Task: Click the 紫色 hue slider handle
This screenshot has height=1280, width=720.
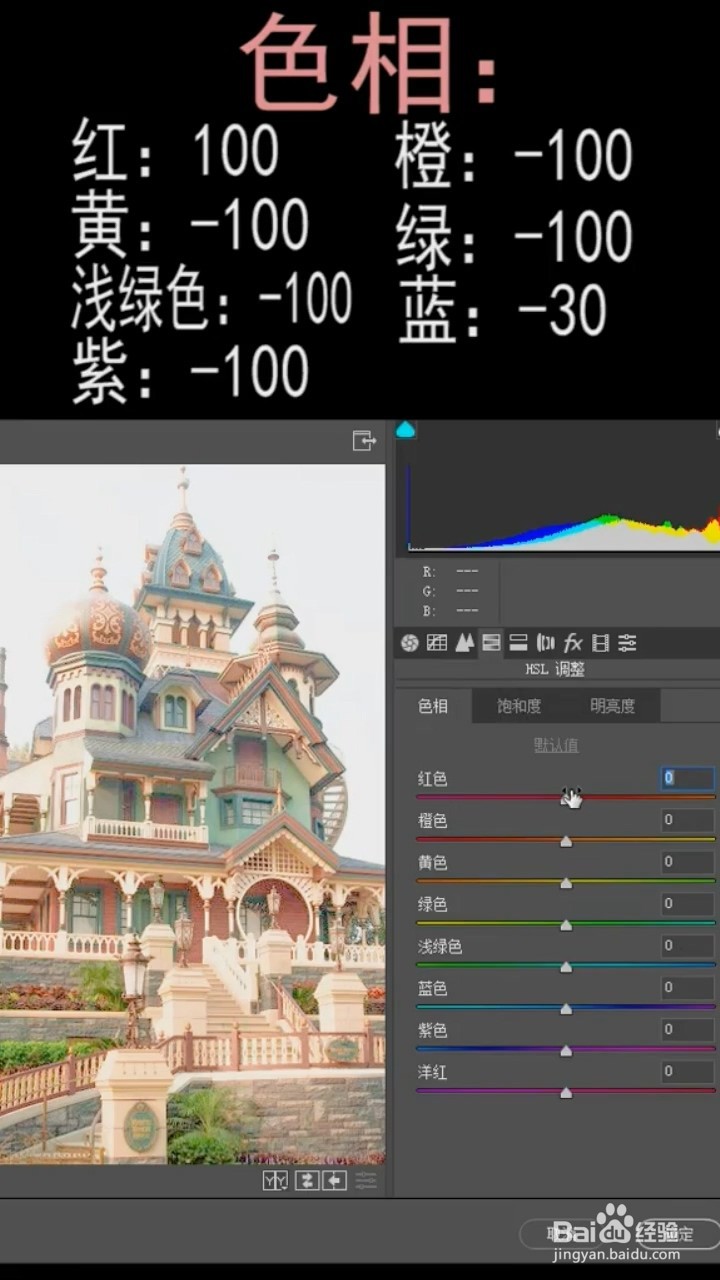Action: coord(566,1051)
